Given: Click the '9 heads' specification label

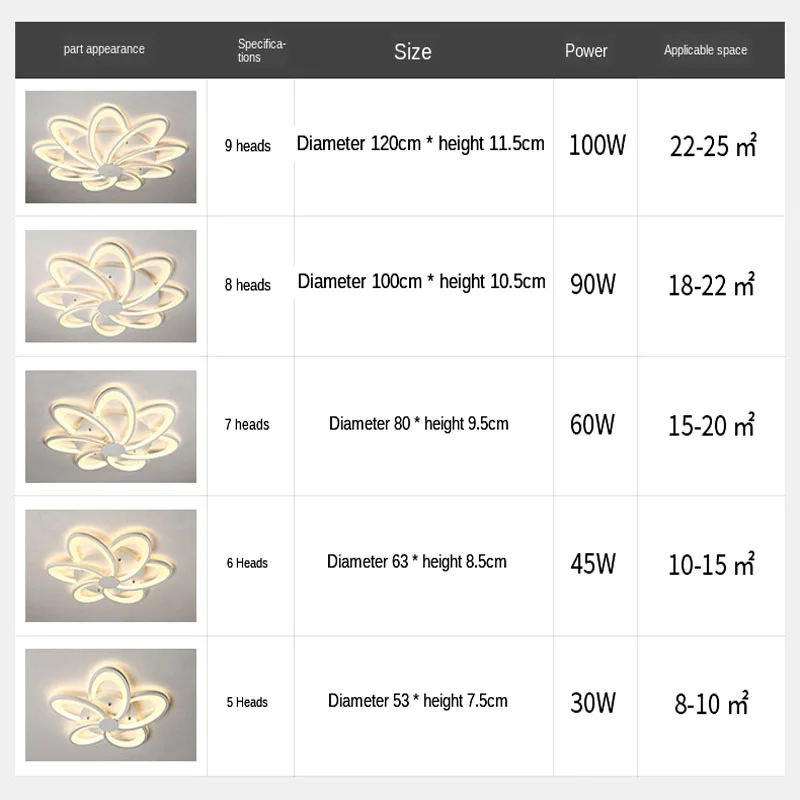Looking at the screenshot, I should [248, 146].
